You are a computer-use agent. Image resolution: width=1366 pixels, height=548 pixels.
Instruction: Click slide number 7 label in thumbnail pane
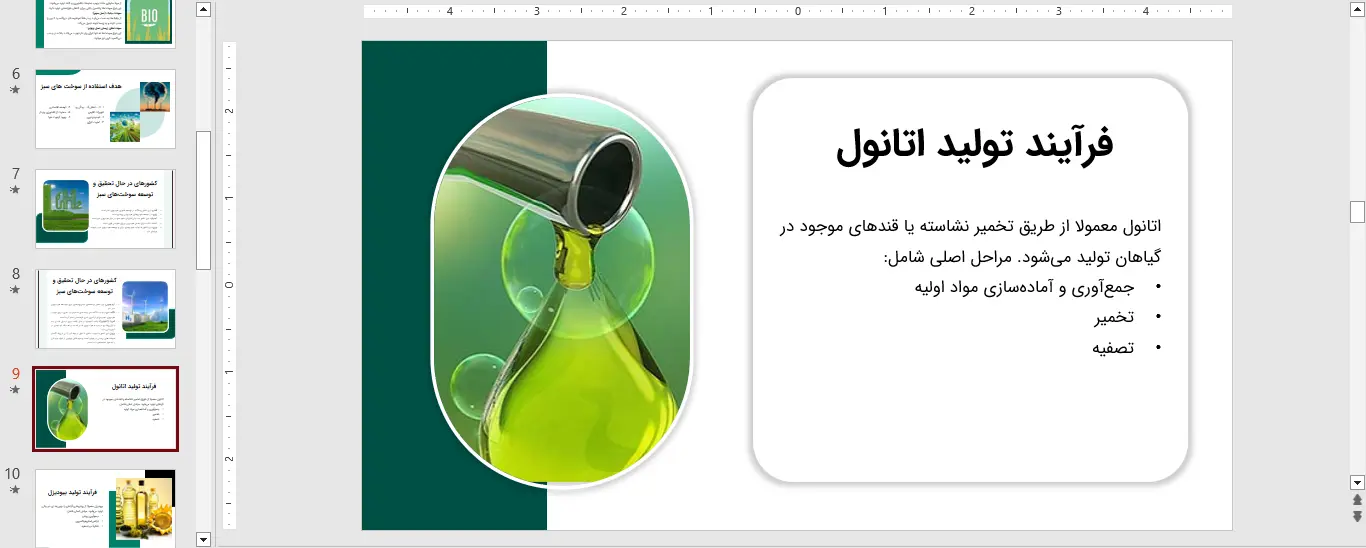(15, 174)
